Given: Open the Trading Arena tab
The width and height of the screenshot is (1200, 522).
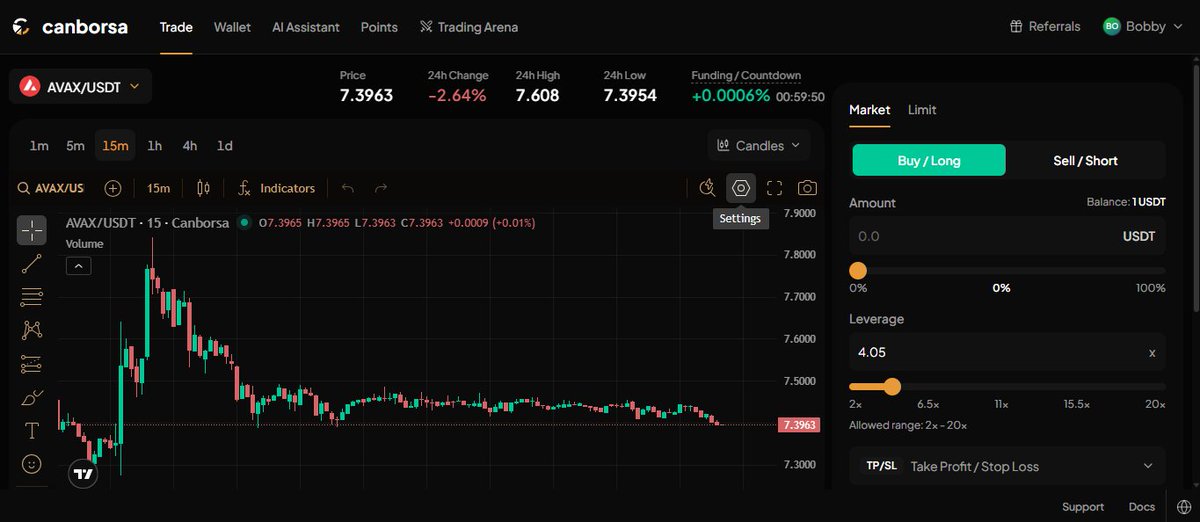Looking at the screenshot, I should click(x=469, y=27).
